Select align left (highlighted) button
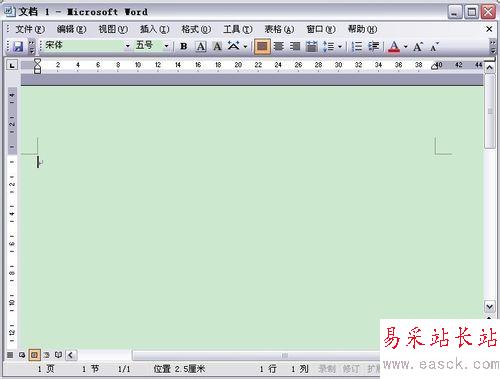 (262, 46)
